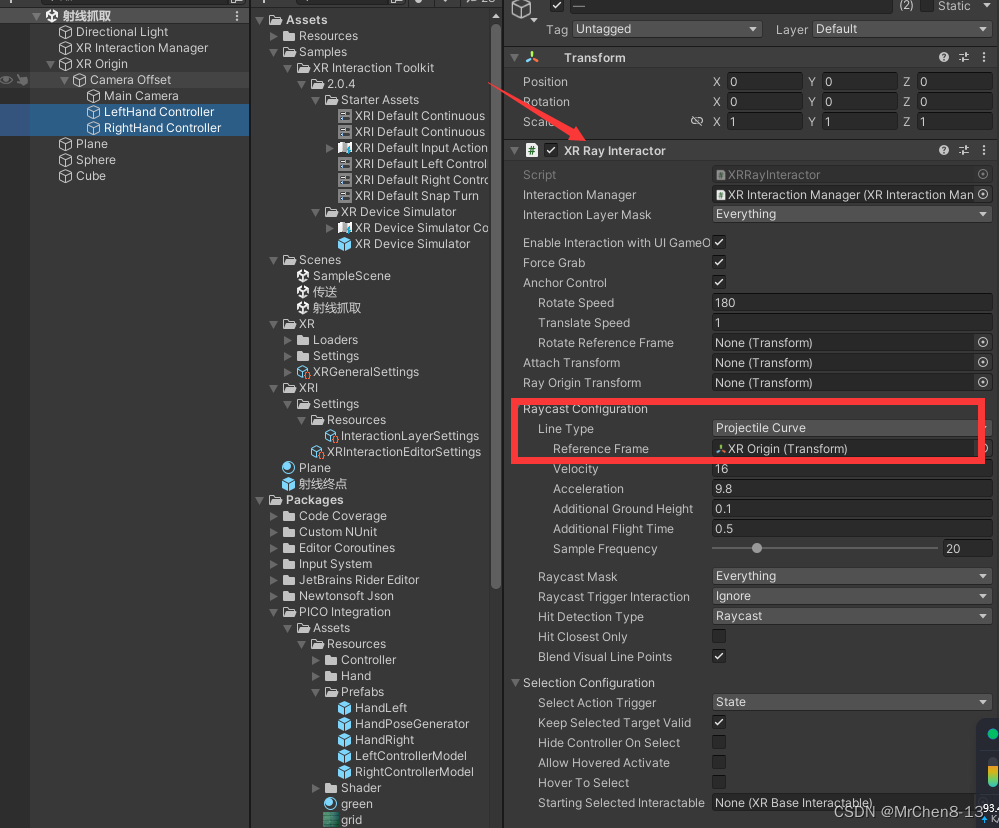Click the Script field object selector icon
This screenshot has width=999, height=828.
pyautogui.click(x=982, y=173)
